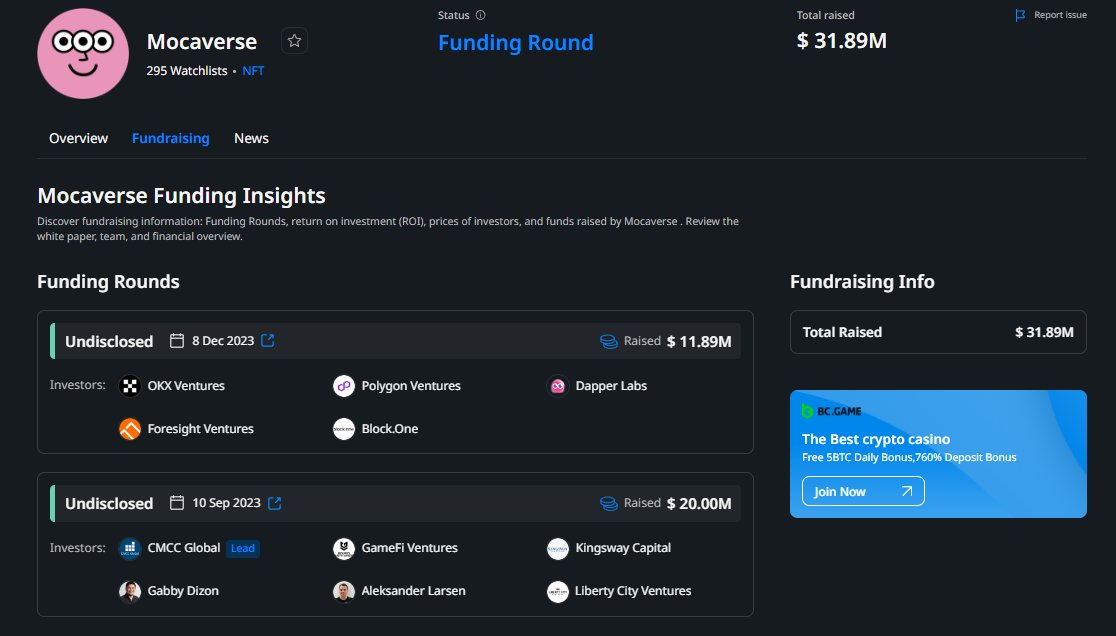Click the Foresight Ventures orange logo
1116x636 pixels.
[x=130, y=429]
